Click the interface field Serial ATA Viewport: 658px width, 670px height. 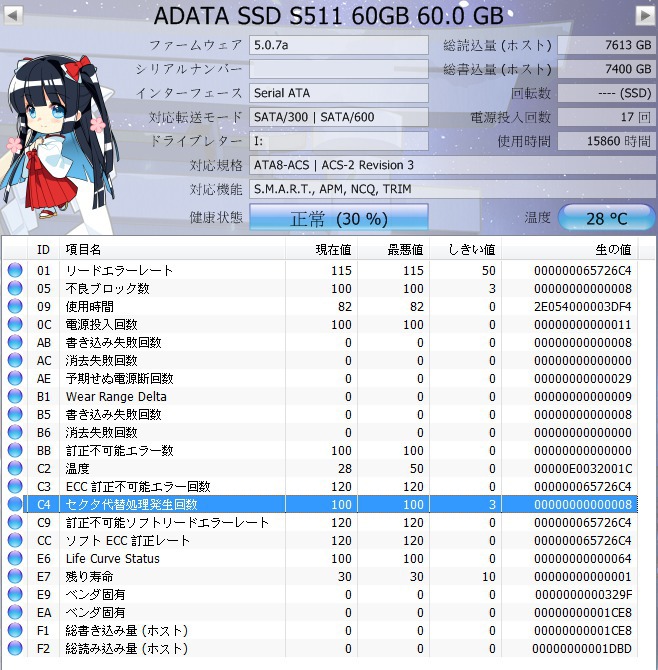point(339,93)
